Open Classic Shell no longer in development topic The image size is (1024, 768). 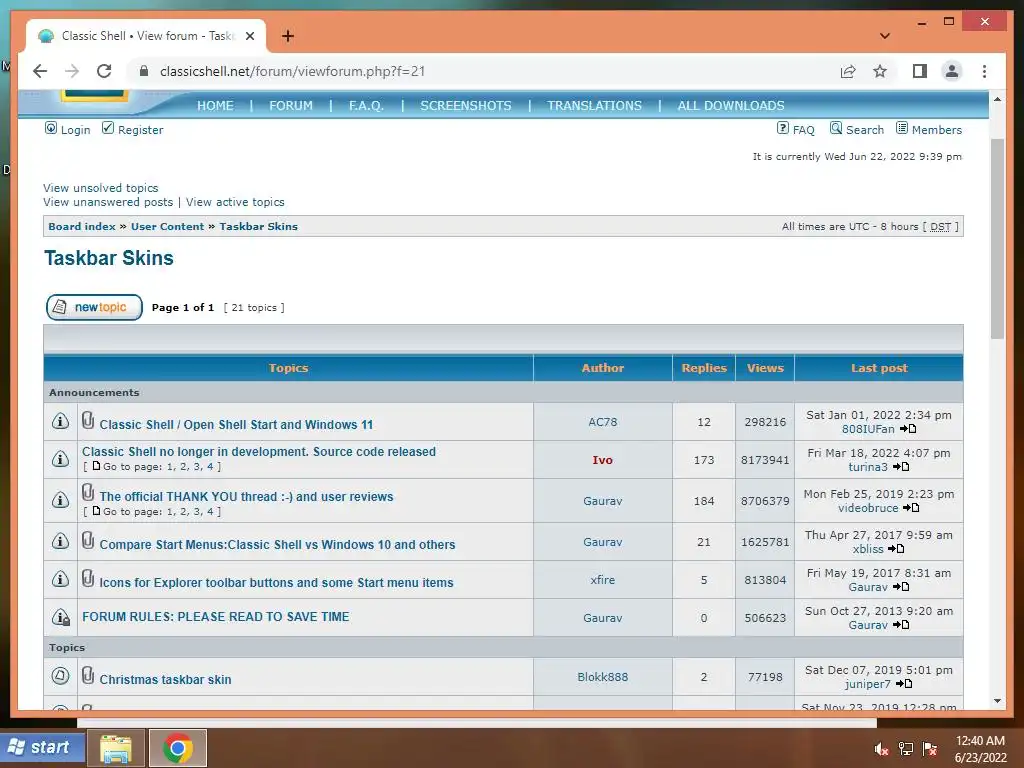tap(259, 452)
